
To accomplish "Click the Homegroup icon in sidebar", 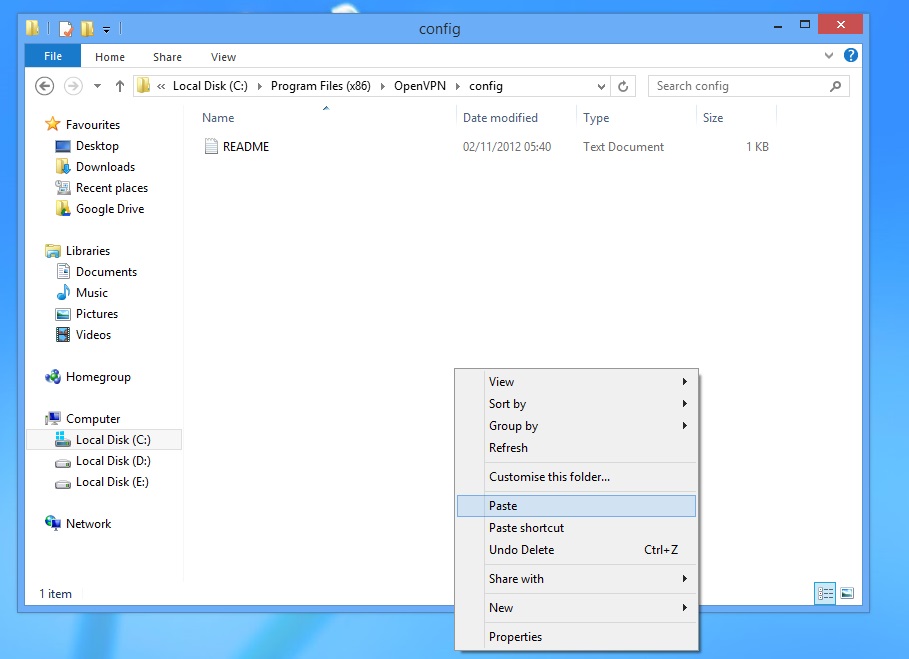I will (x=53, y=377).
